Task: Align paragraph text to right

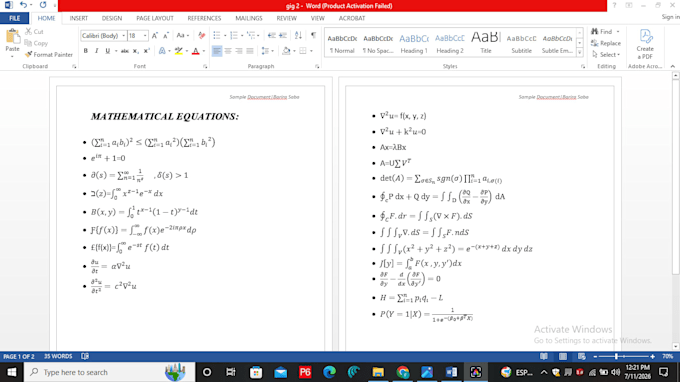Action: (x=239, y=51)
